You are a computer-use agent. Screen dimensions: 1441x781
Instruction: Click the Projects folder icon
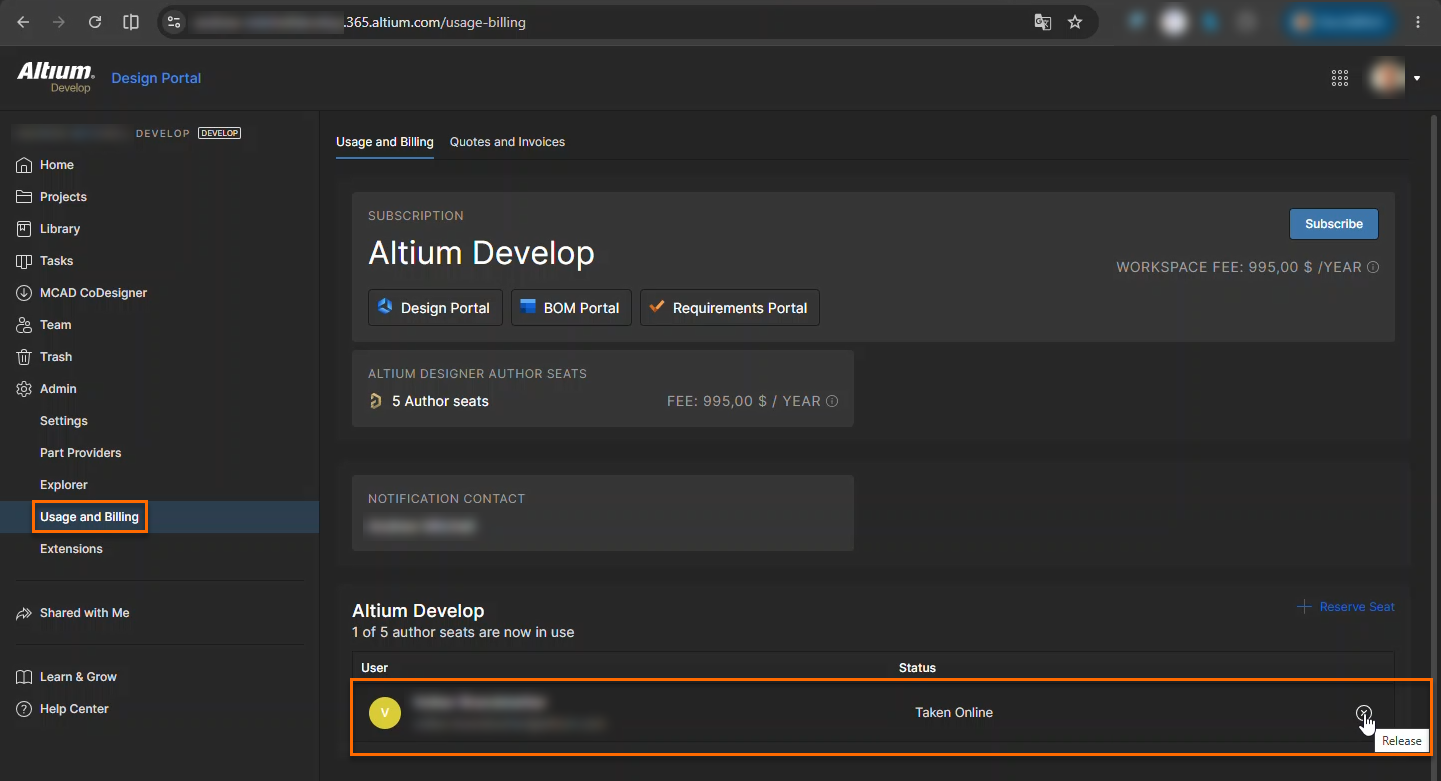click(x=24, y=197)
